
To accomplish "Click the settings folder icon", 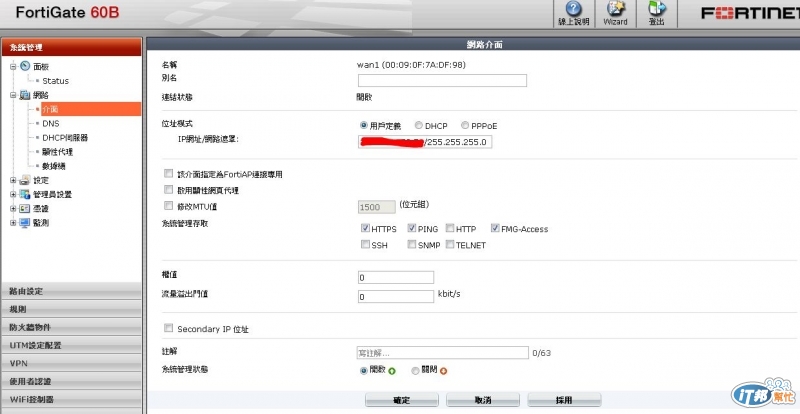I will coord(25,180).
